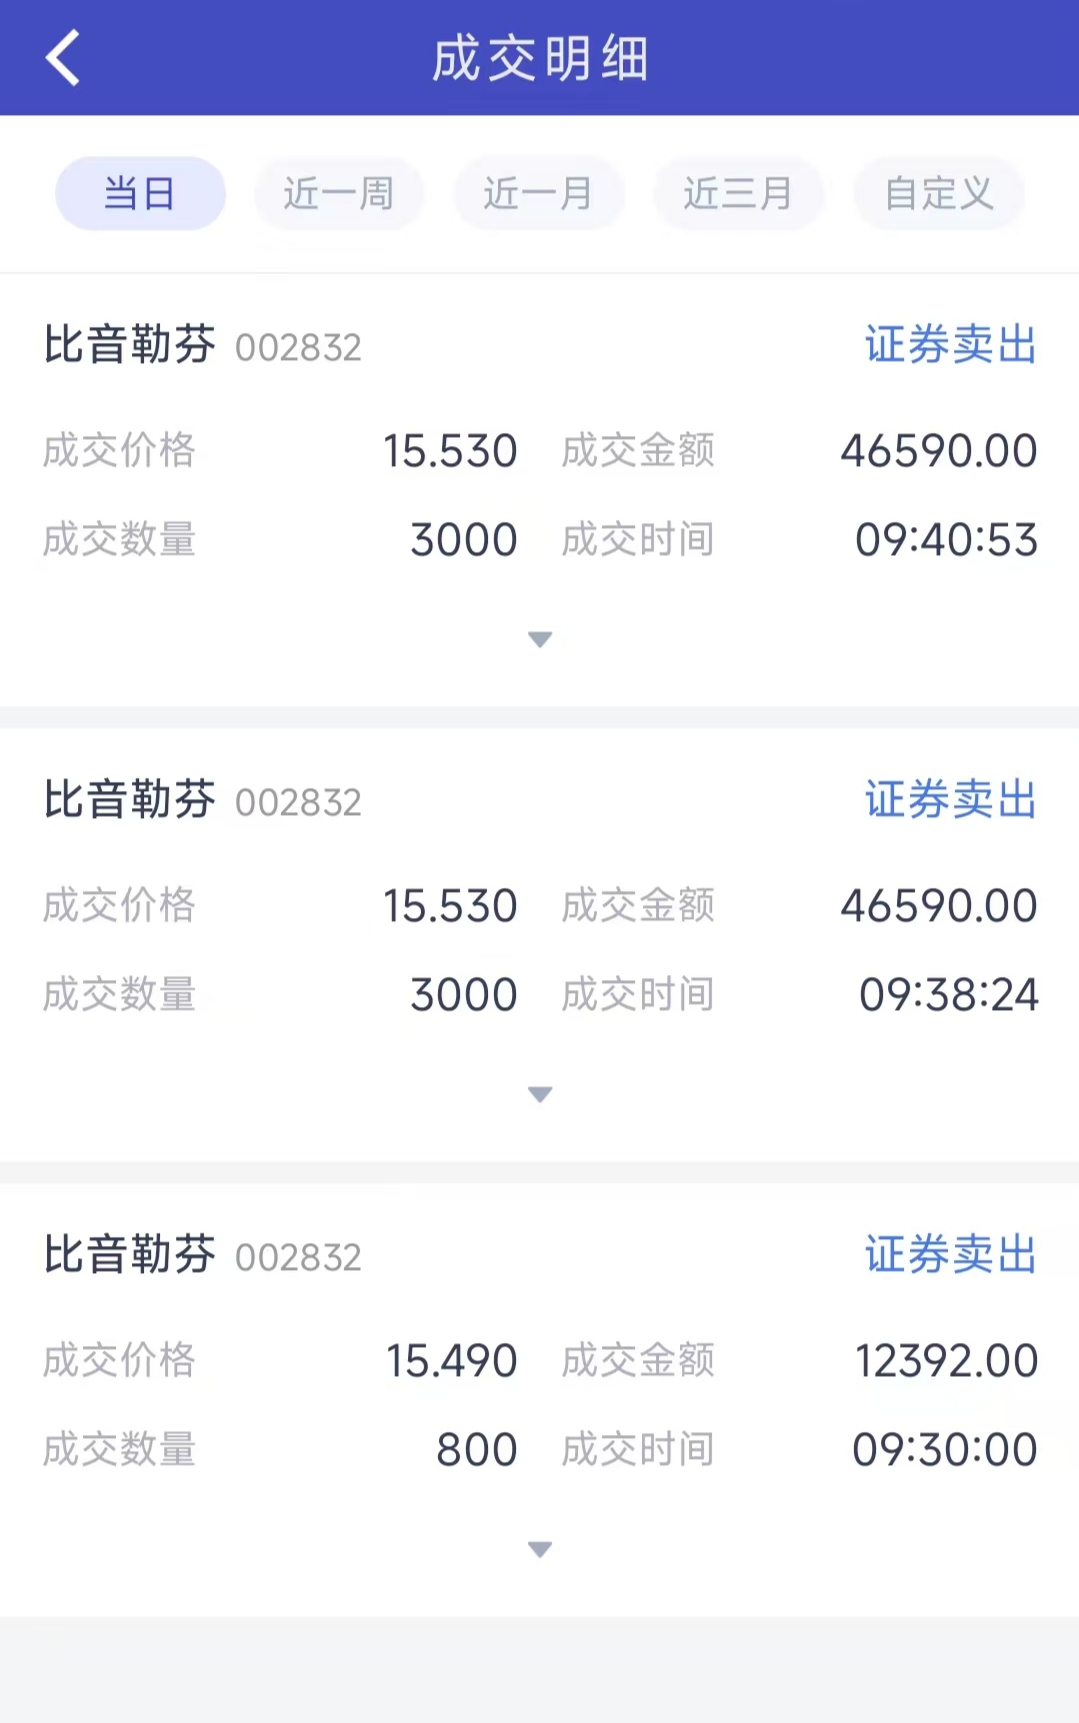
Task: Tap 证券卖出 on the 09:38:24 trade
Action: tap(950, 800)
